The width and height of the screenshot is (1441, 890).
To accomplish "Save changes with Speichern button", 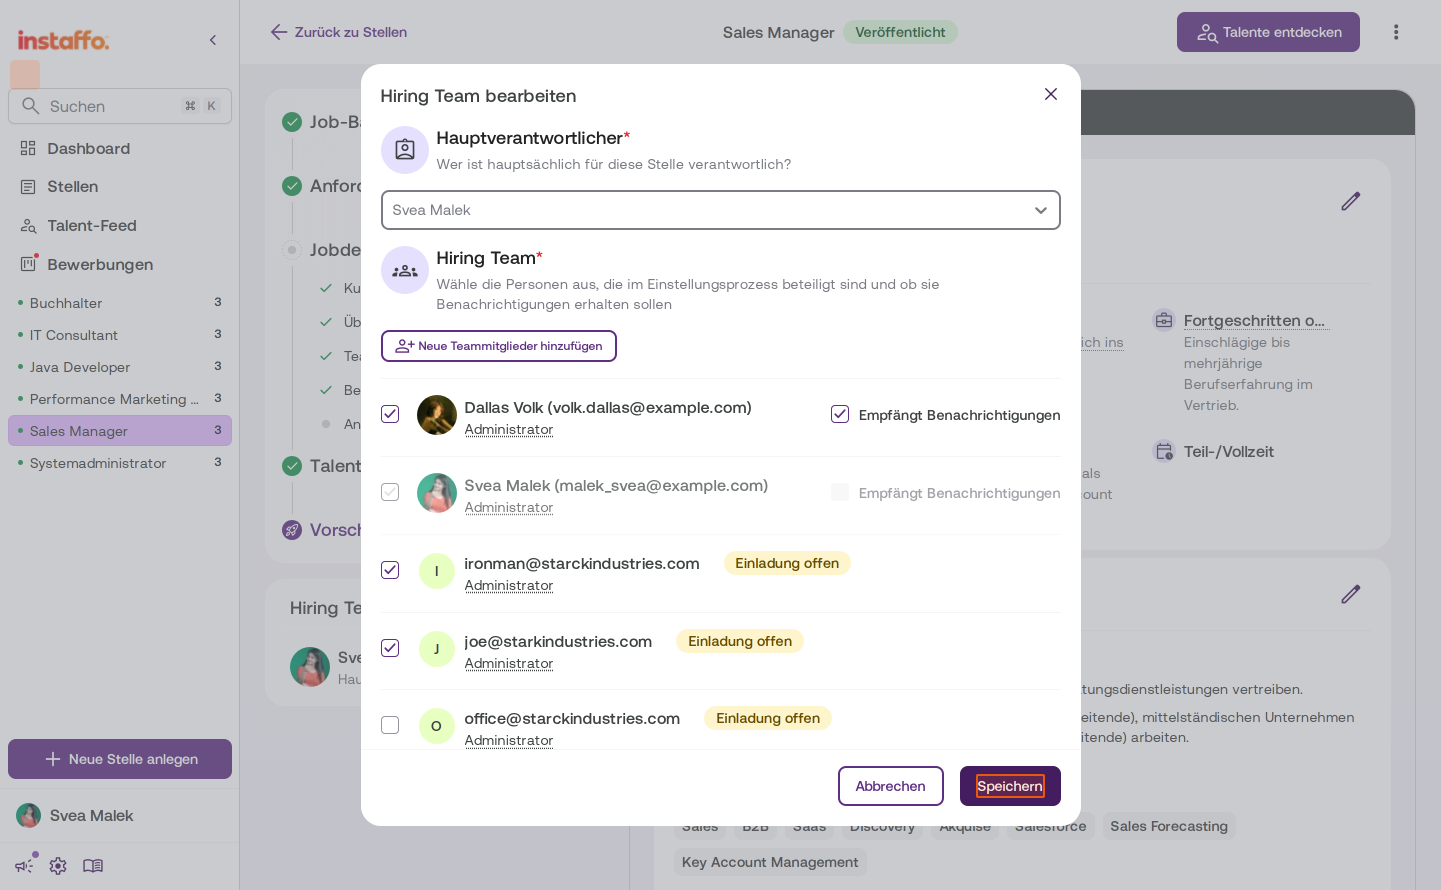I will [1010, 786].
